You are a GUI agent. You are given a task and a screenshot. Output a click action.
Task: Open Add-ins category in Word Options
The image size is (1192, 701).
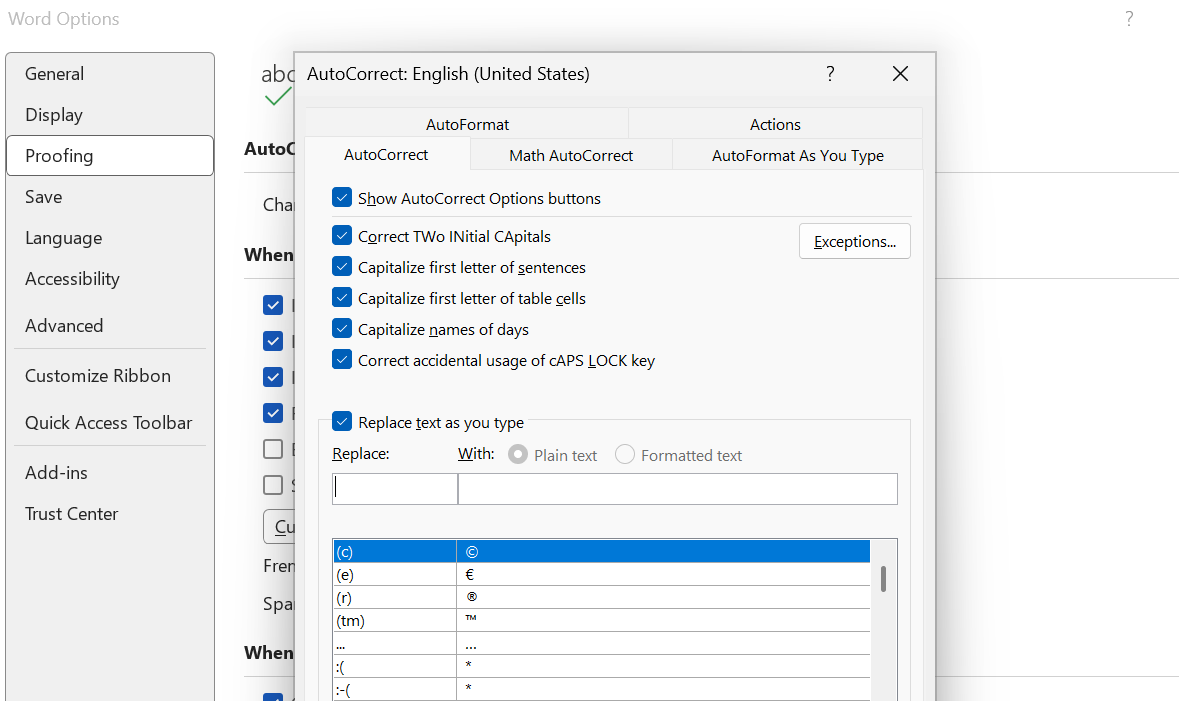pos(109,473)
